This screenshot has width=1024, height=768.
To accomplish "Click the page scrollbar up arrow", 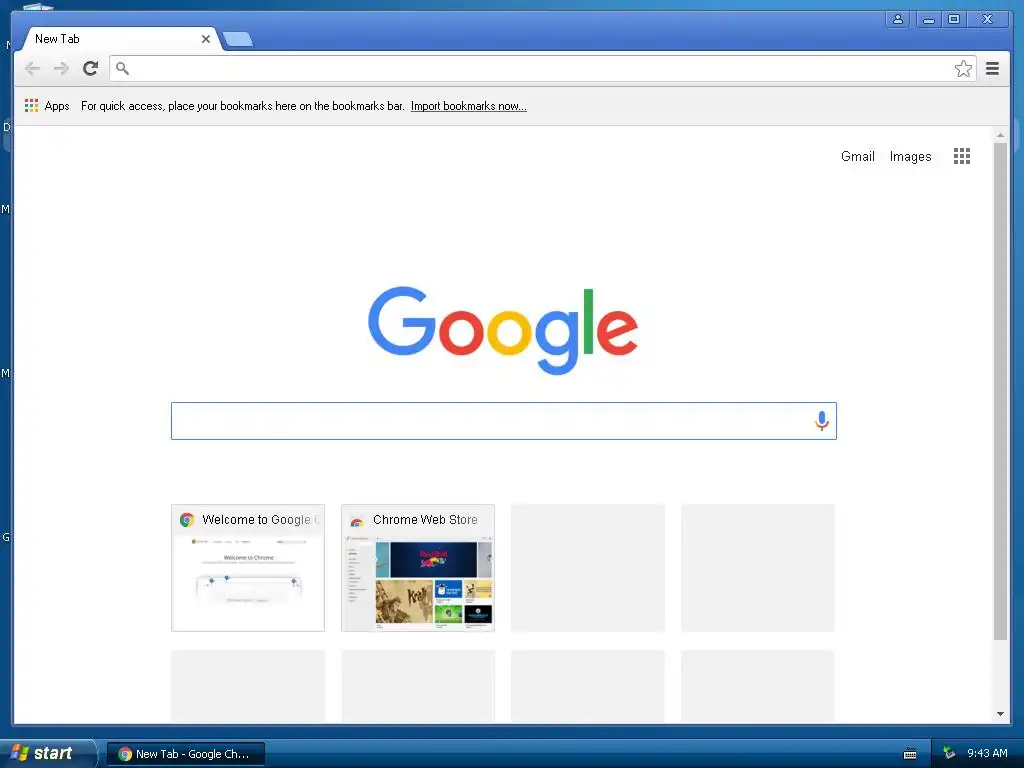I will [1000, 135].
